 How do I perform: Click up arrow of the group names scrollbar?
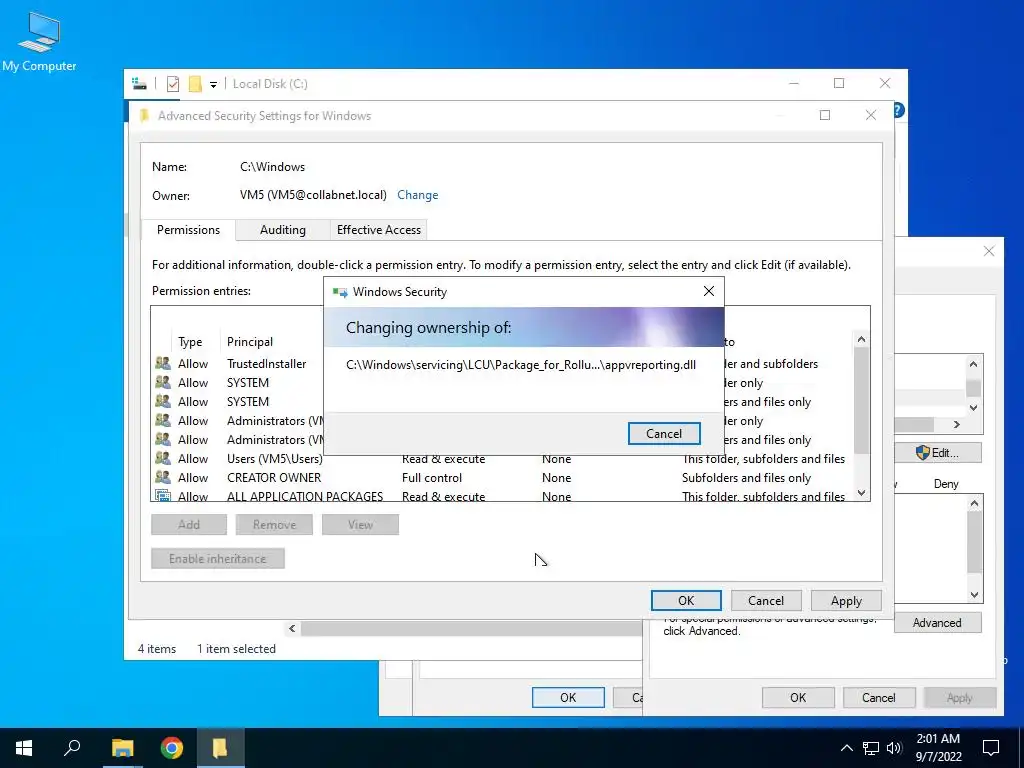coord(973,364)
